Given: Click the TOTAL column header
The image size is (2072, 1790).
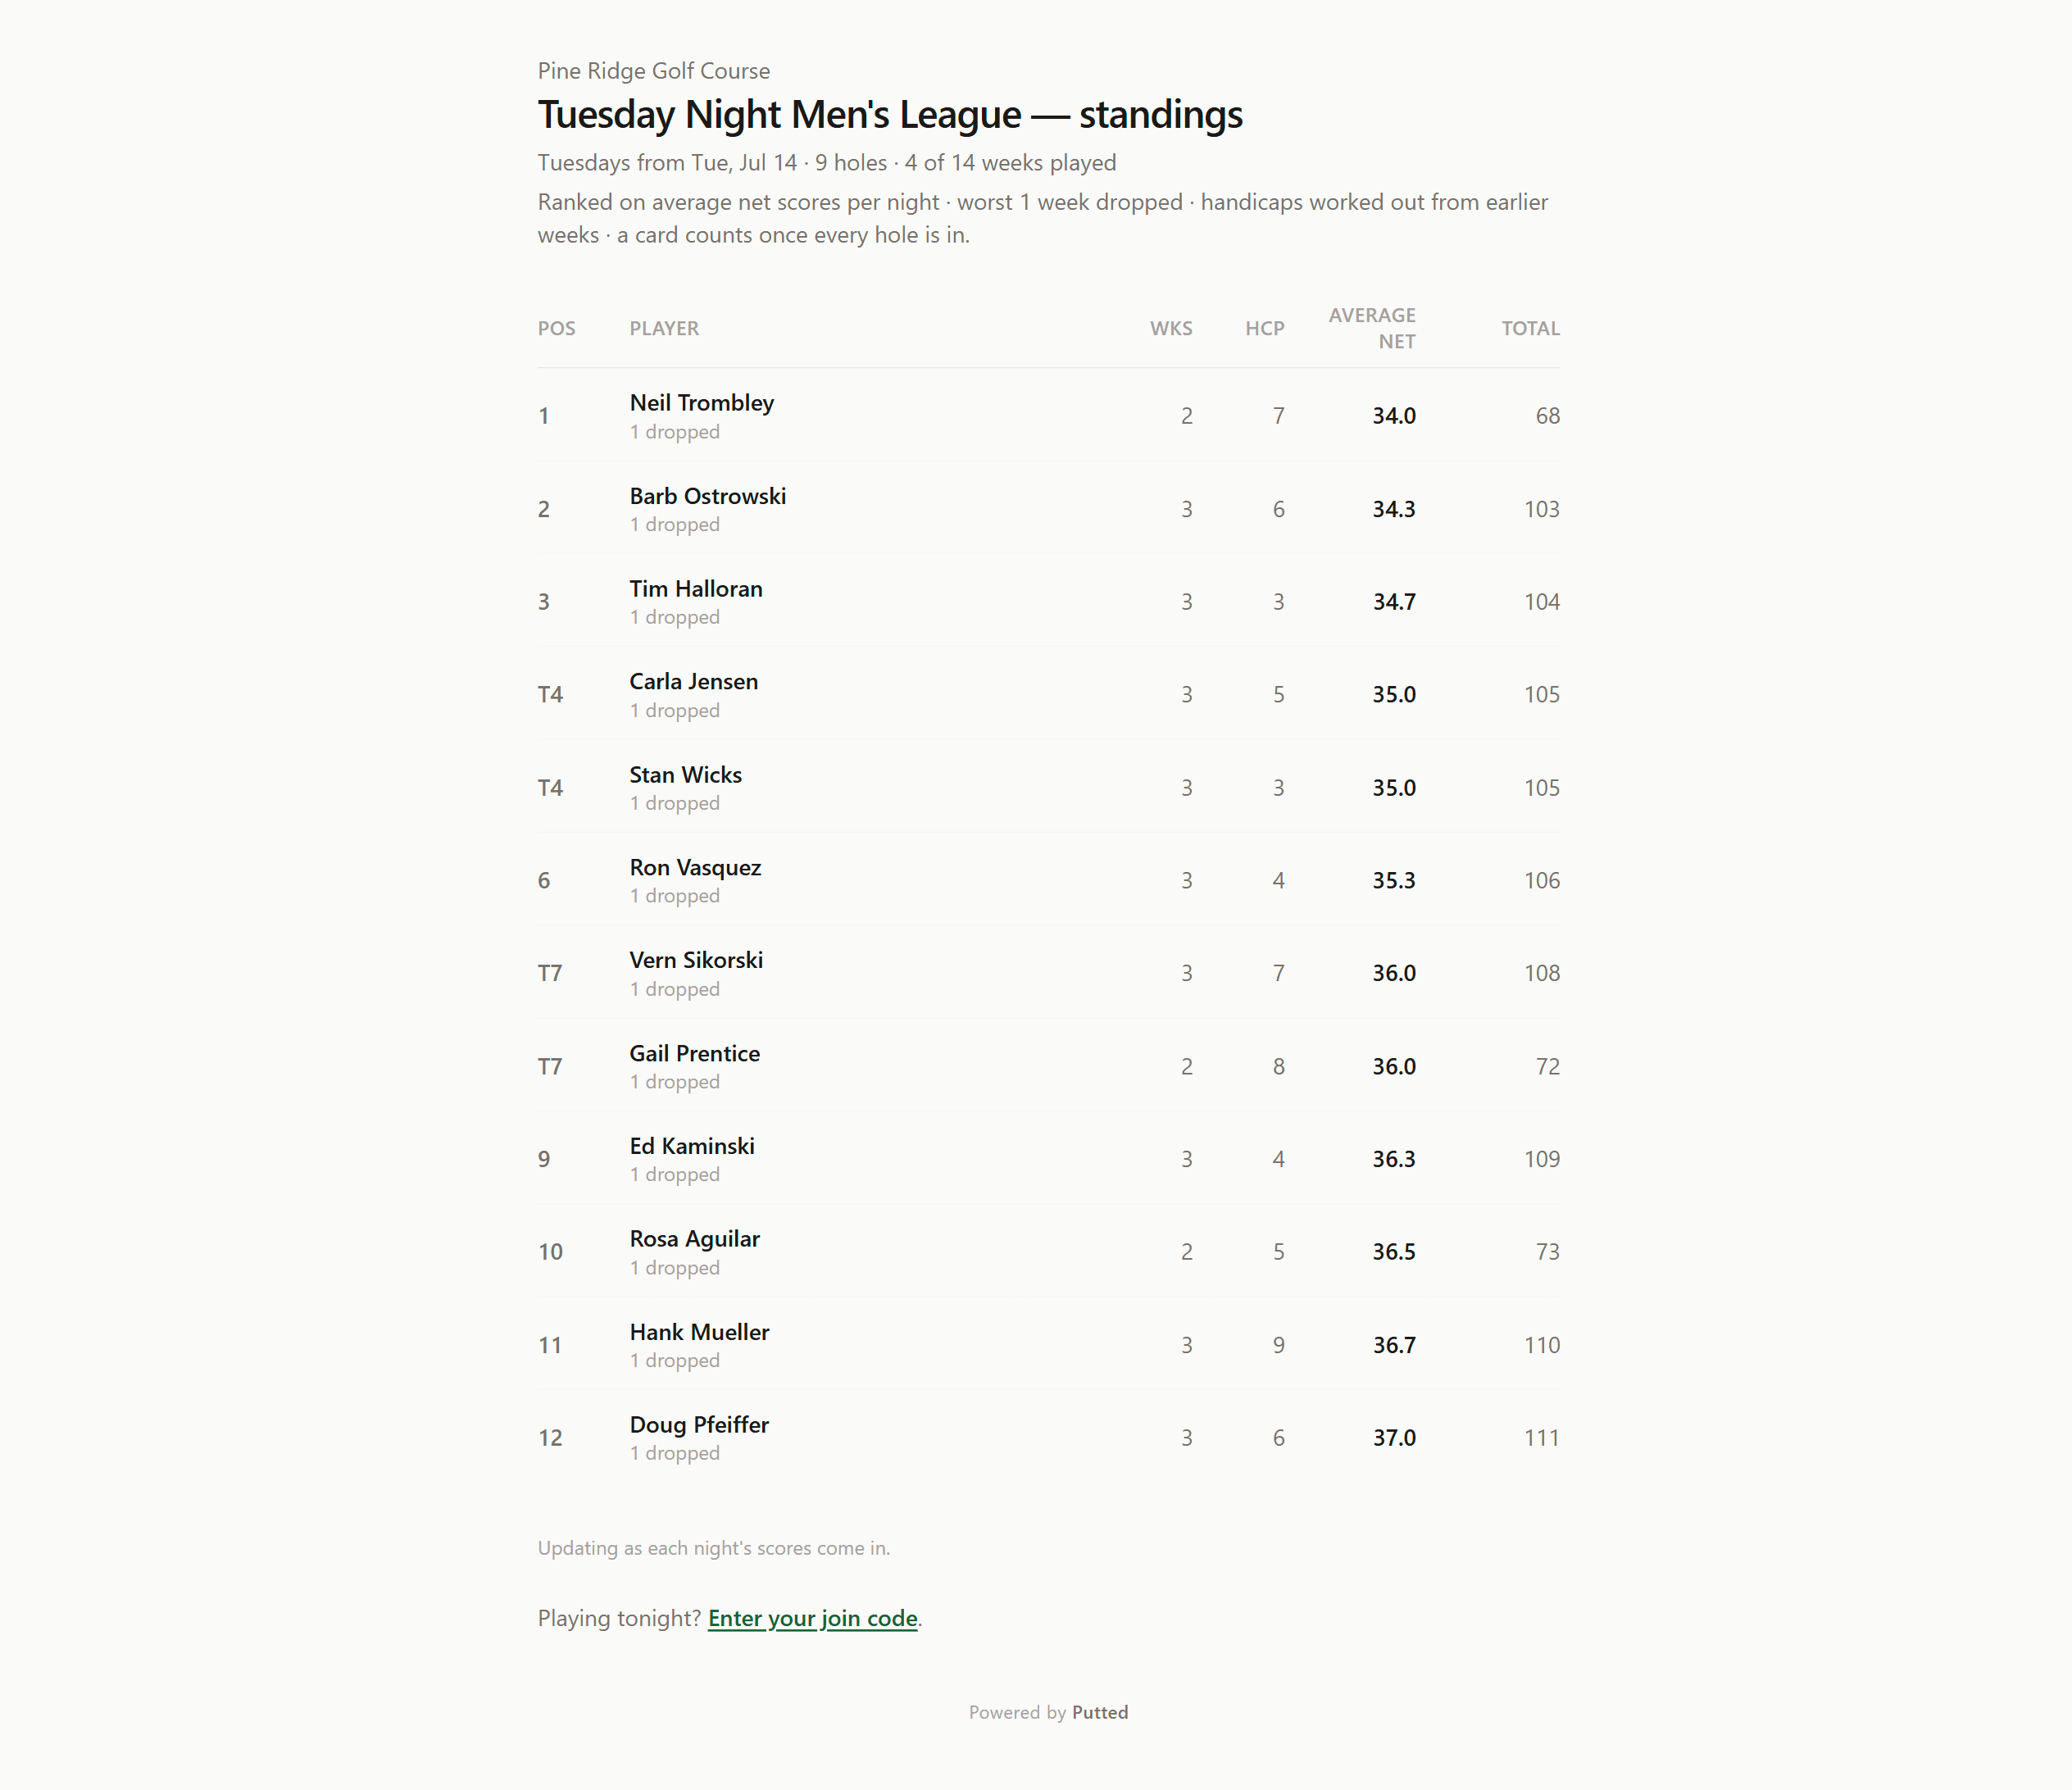Looking at the screenshot, I should point(1530,328).
